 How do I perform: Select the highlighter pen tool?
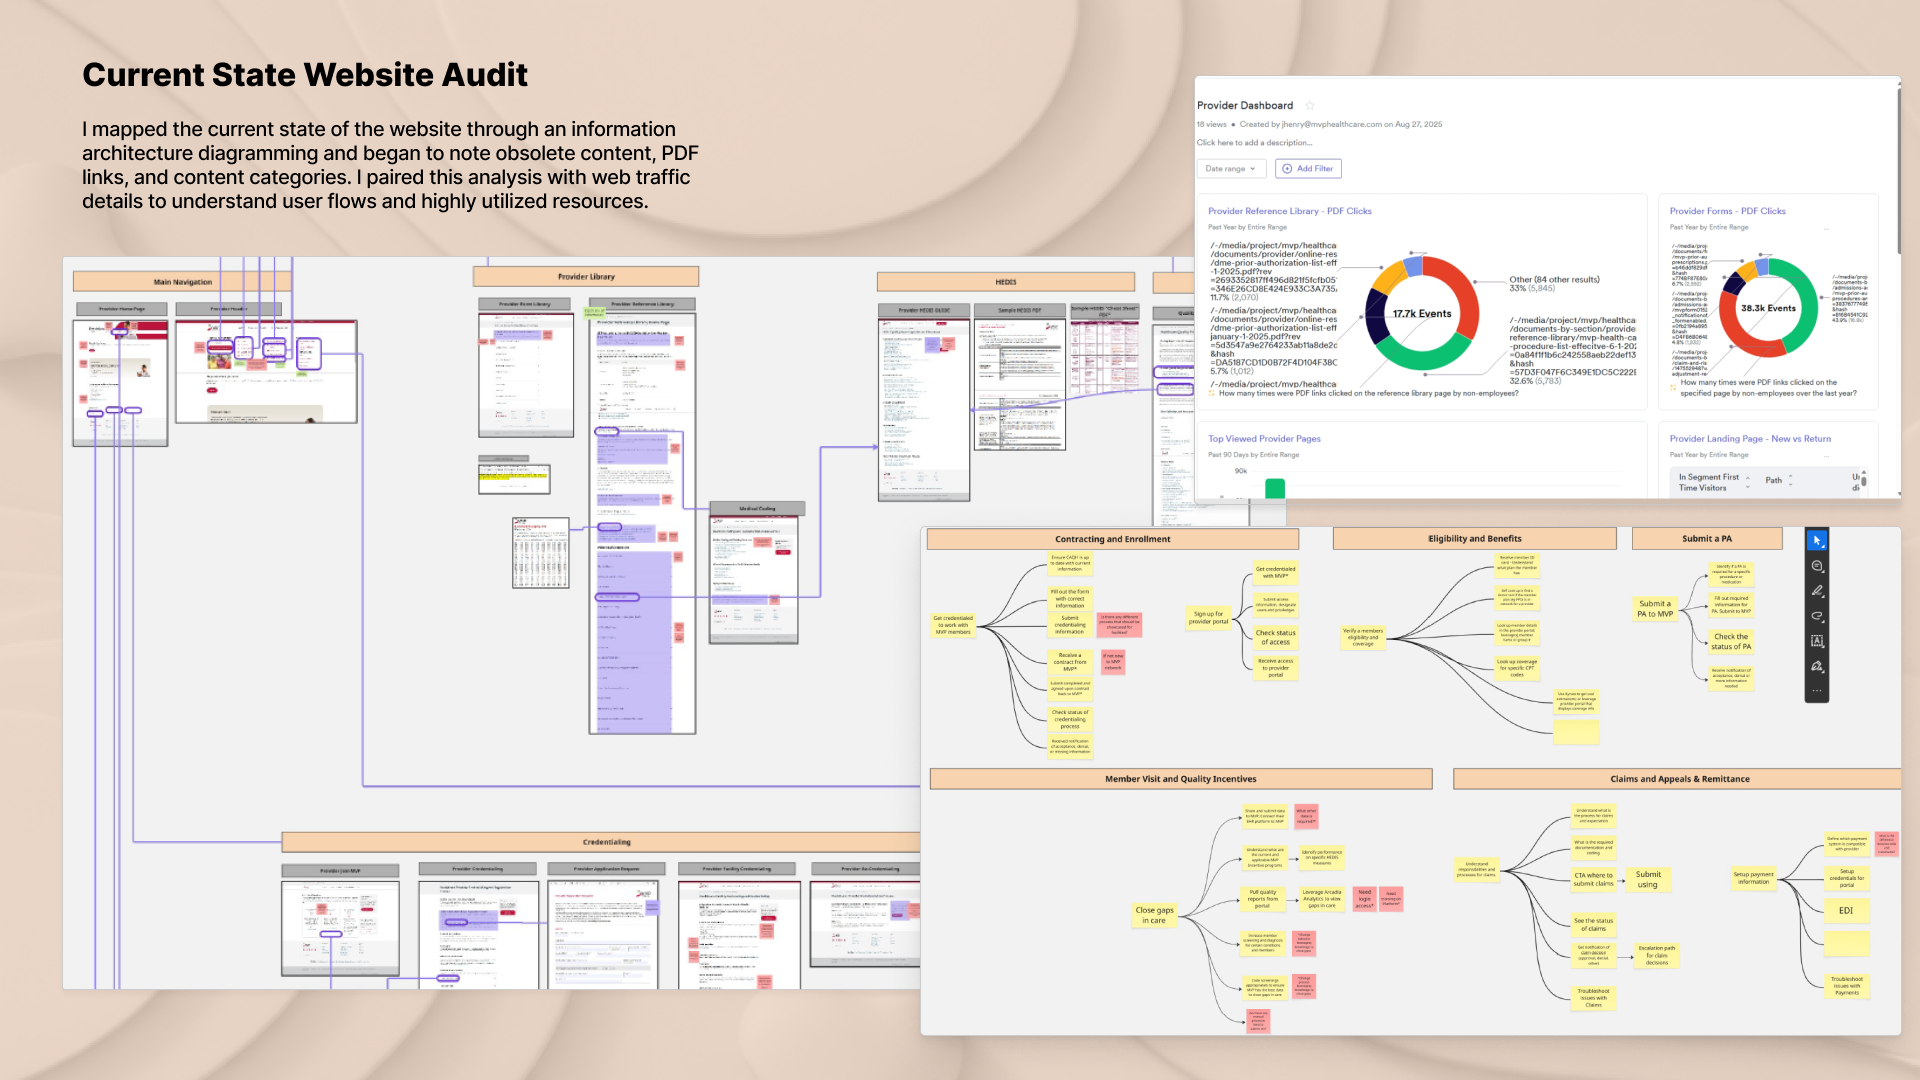click(x=1817, y=591)
